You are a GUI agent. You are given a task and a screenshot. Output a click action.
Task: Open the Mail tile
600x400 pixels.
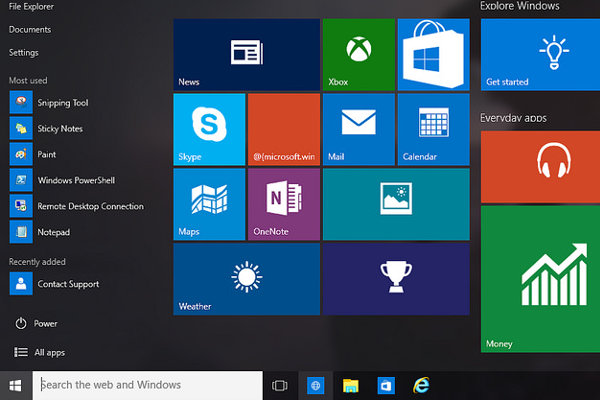click(359, 129)
